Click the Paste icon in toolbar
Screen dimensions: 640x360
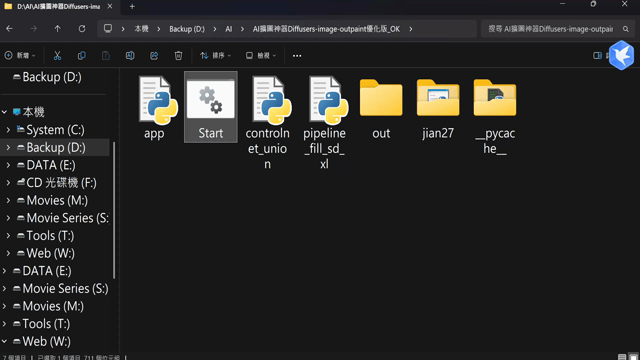pos(106,56)
